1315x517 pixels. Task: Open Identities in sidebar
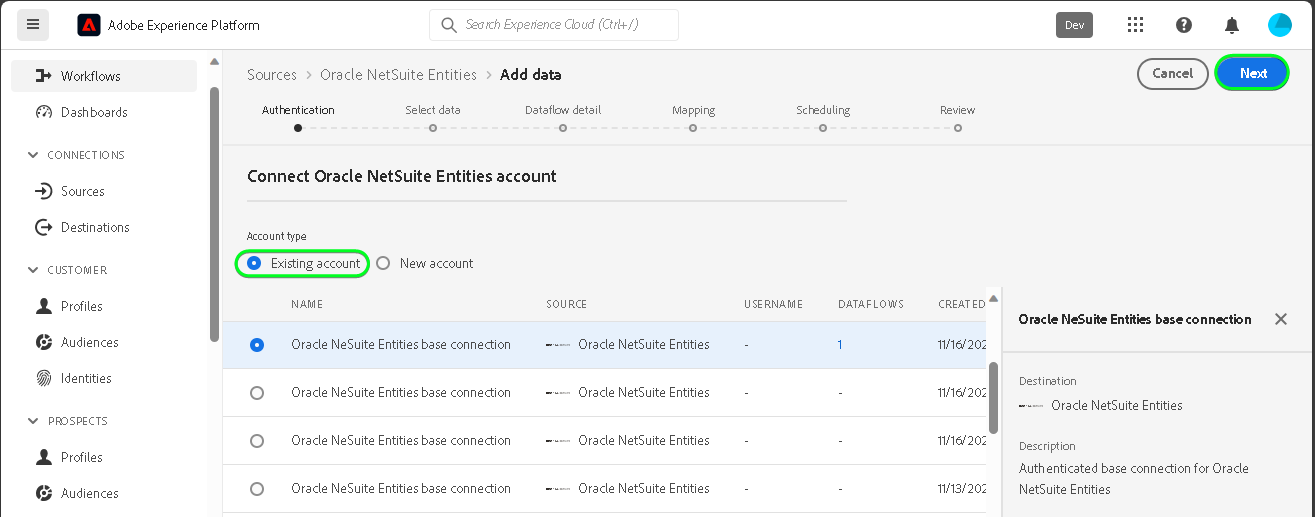(86, 378)
